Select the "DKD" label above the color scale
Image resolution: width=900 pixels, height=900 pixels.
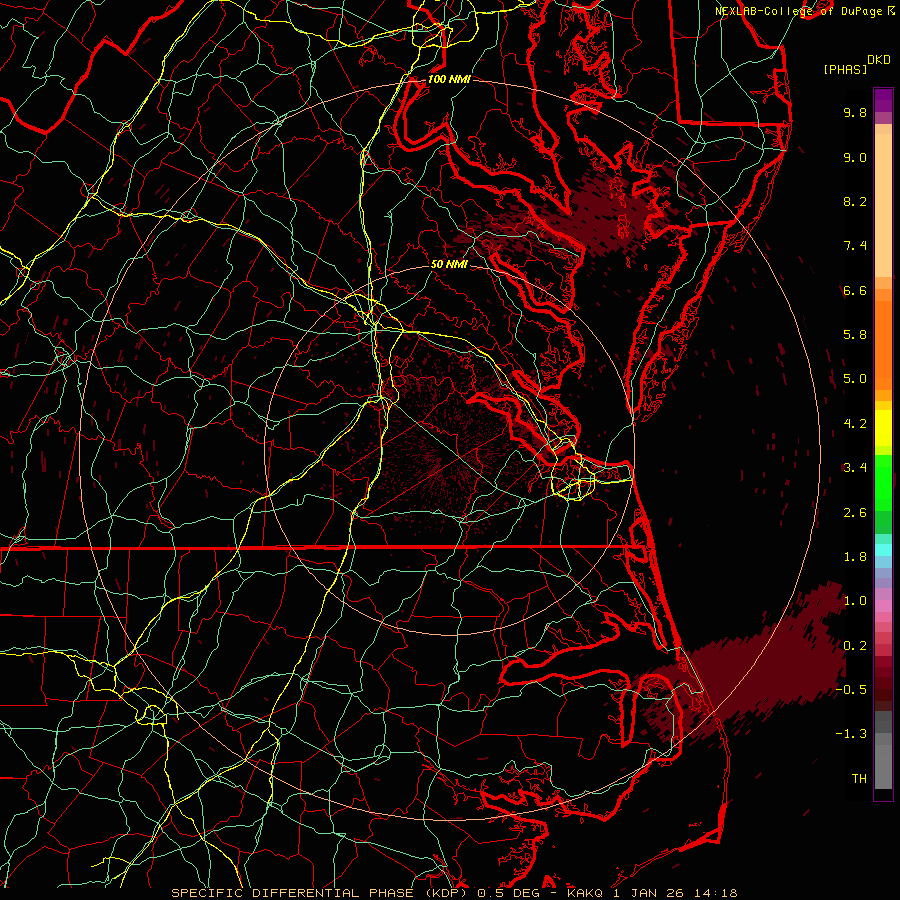(x=879, y=60)
